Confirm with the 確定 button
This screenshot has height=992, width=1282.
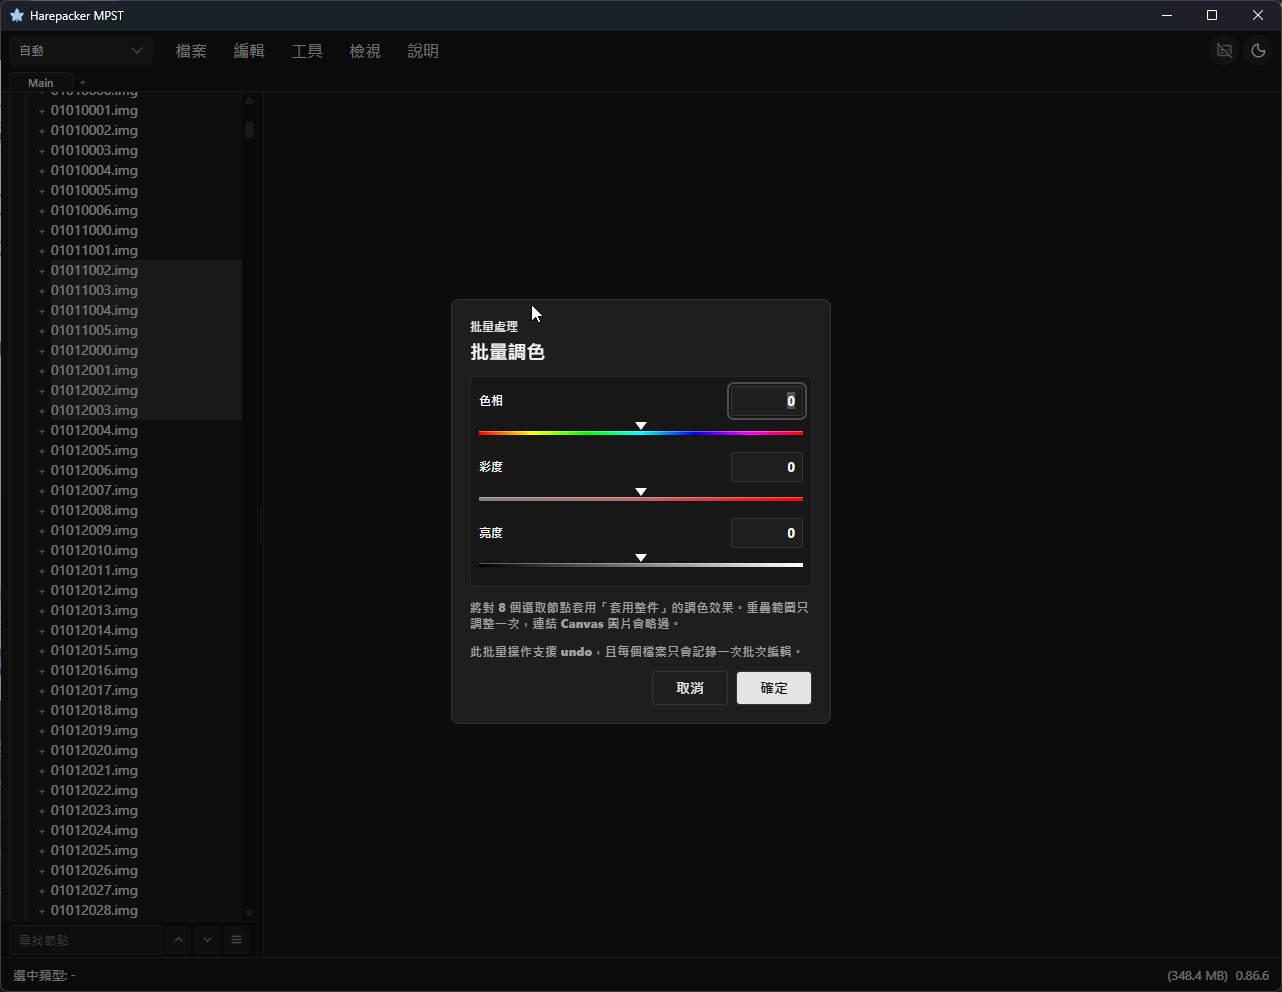tap(774, 688)
